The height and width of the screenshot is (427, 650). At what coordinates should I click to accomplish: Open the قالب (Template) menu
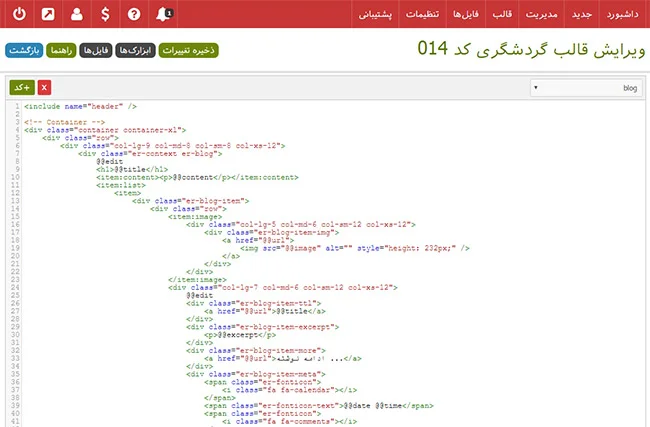coord(503,14)
